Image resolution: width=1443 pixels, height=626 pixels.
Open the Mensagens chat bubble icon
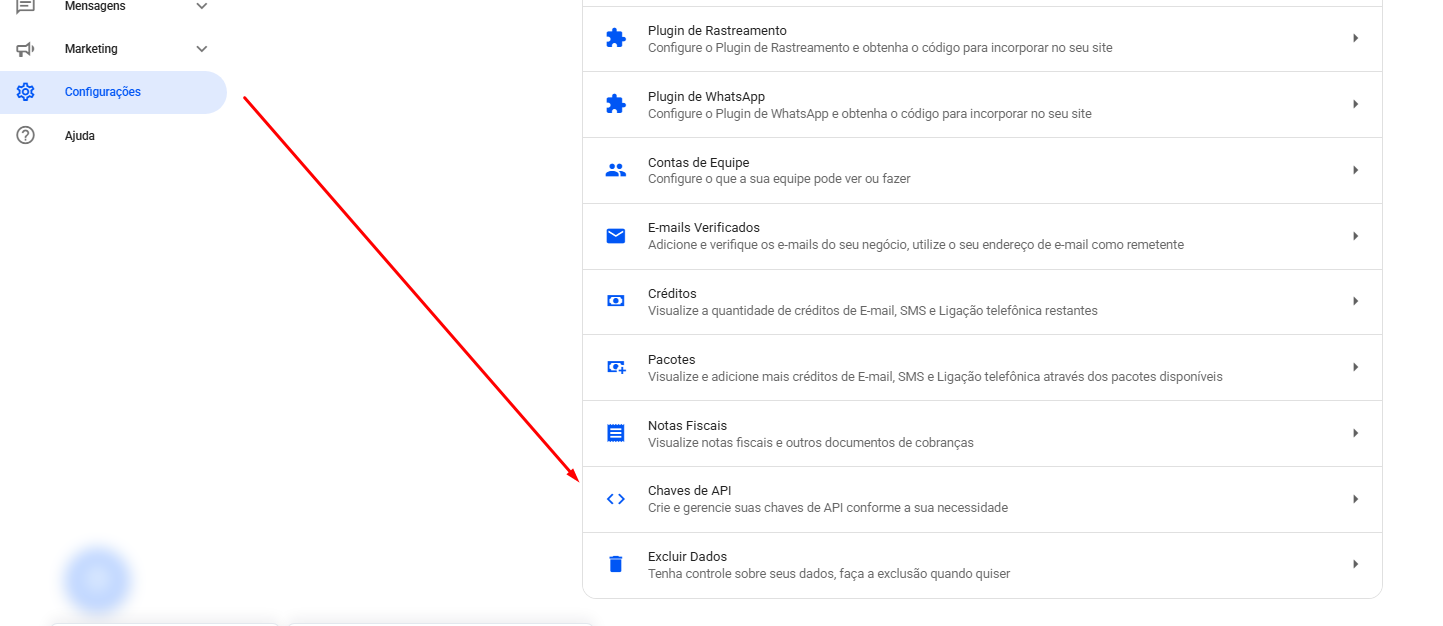(26, 6)
